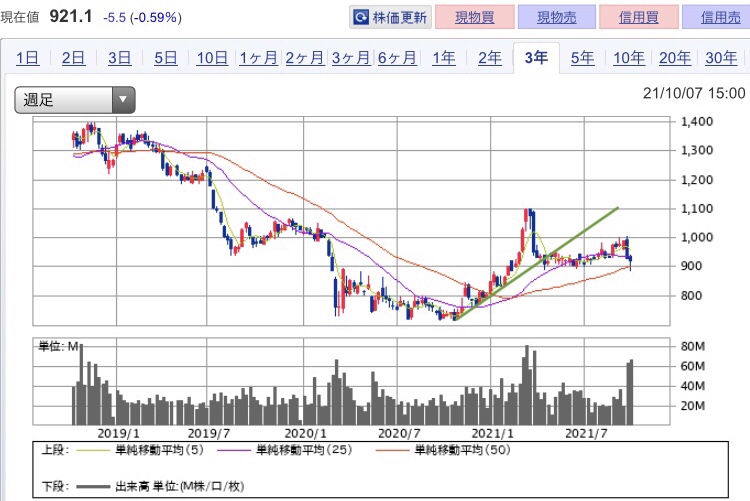
Task: Open the 信用売 link
Action: (x=720, y=17)
